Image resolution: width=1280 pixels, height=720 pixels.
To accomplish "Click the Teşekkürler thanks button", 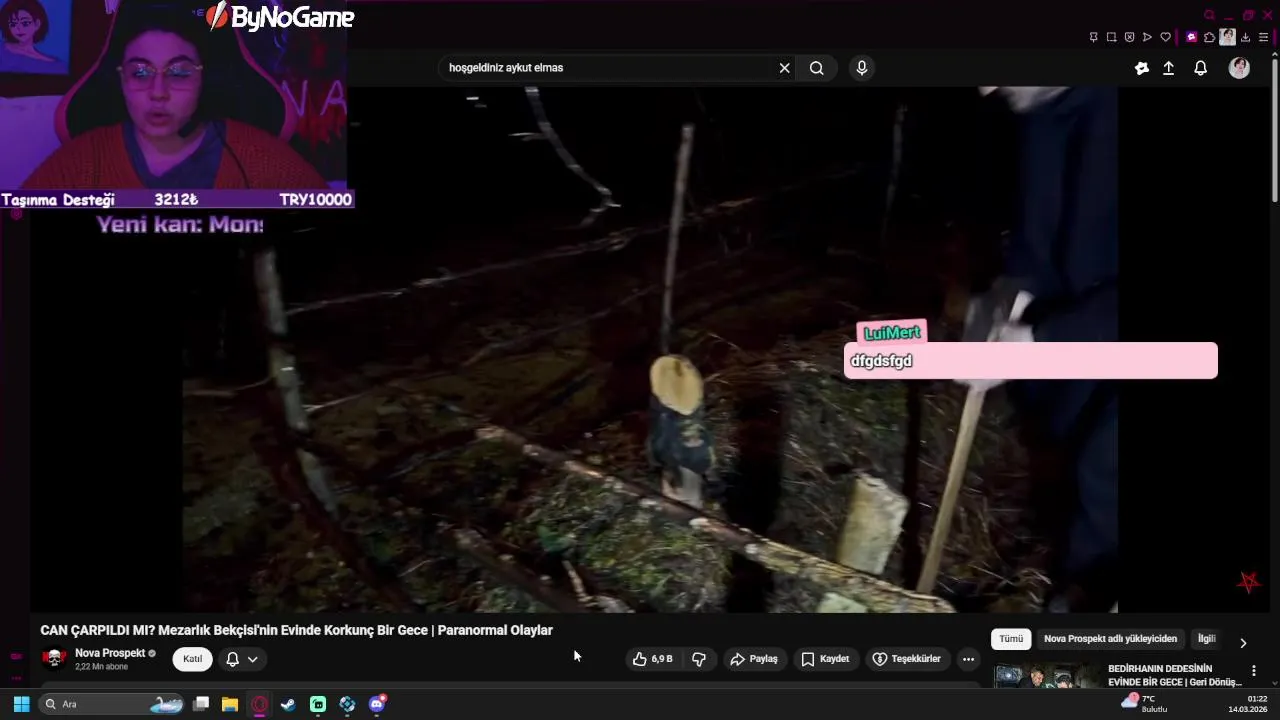I will [x=906, y=659].
